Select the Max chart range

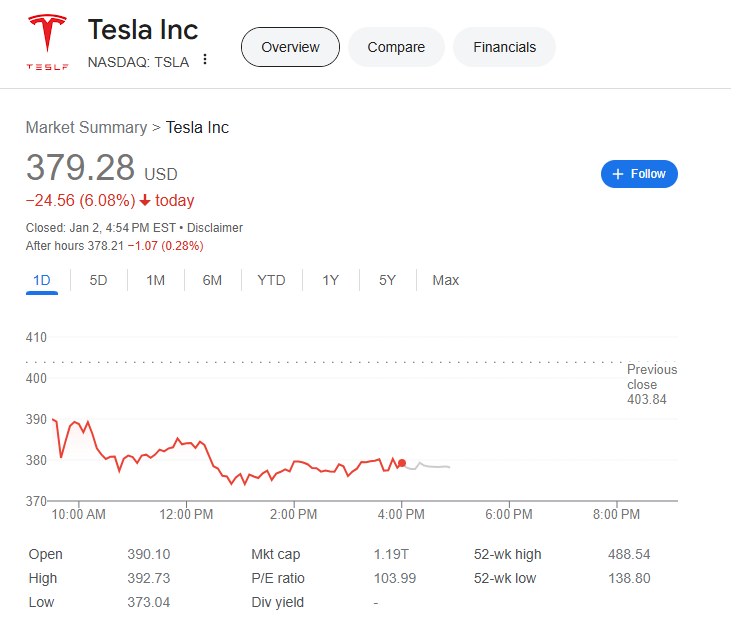[x=445, y=280]
